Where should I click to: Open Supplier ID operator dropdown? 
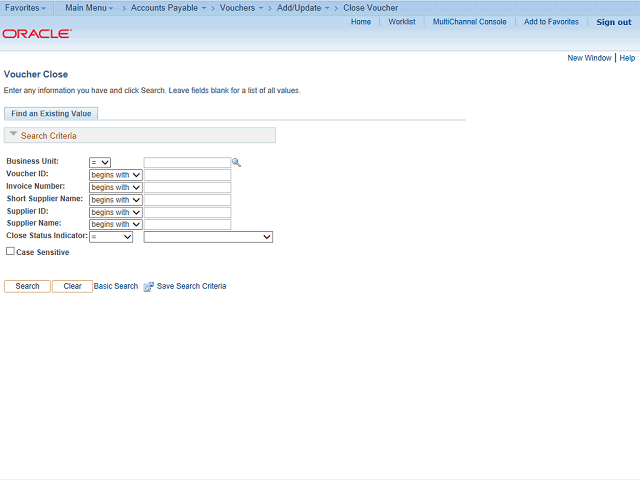pos(116,212)
